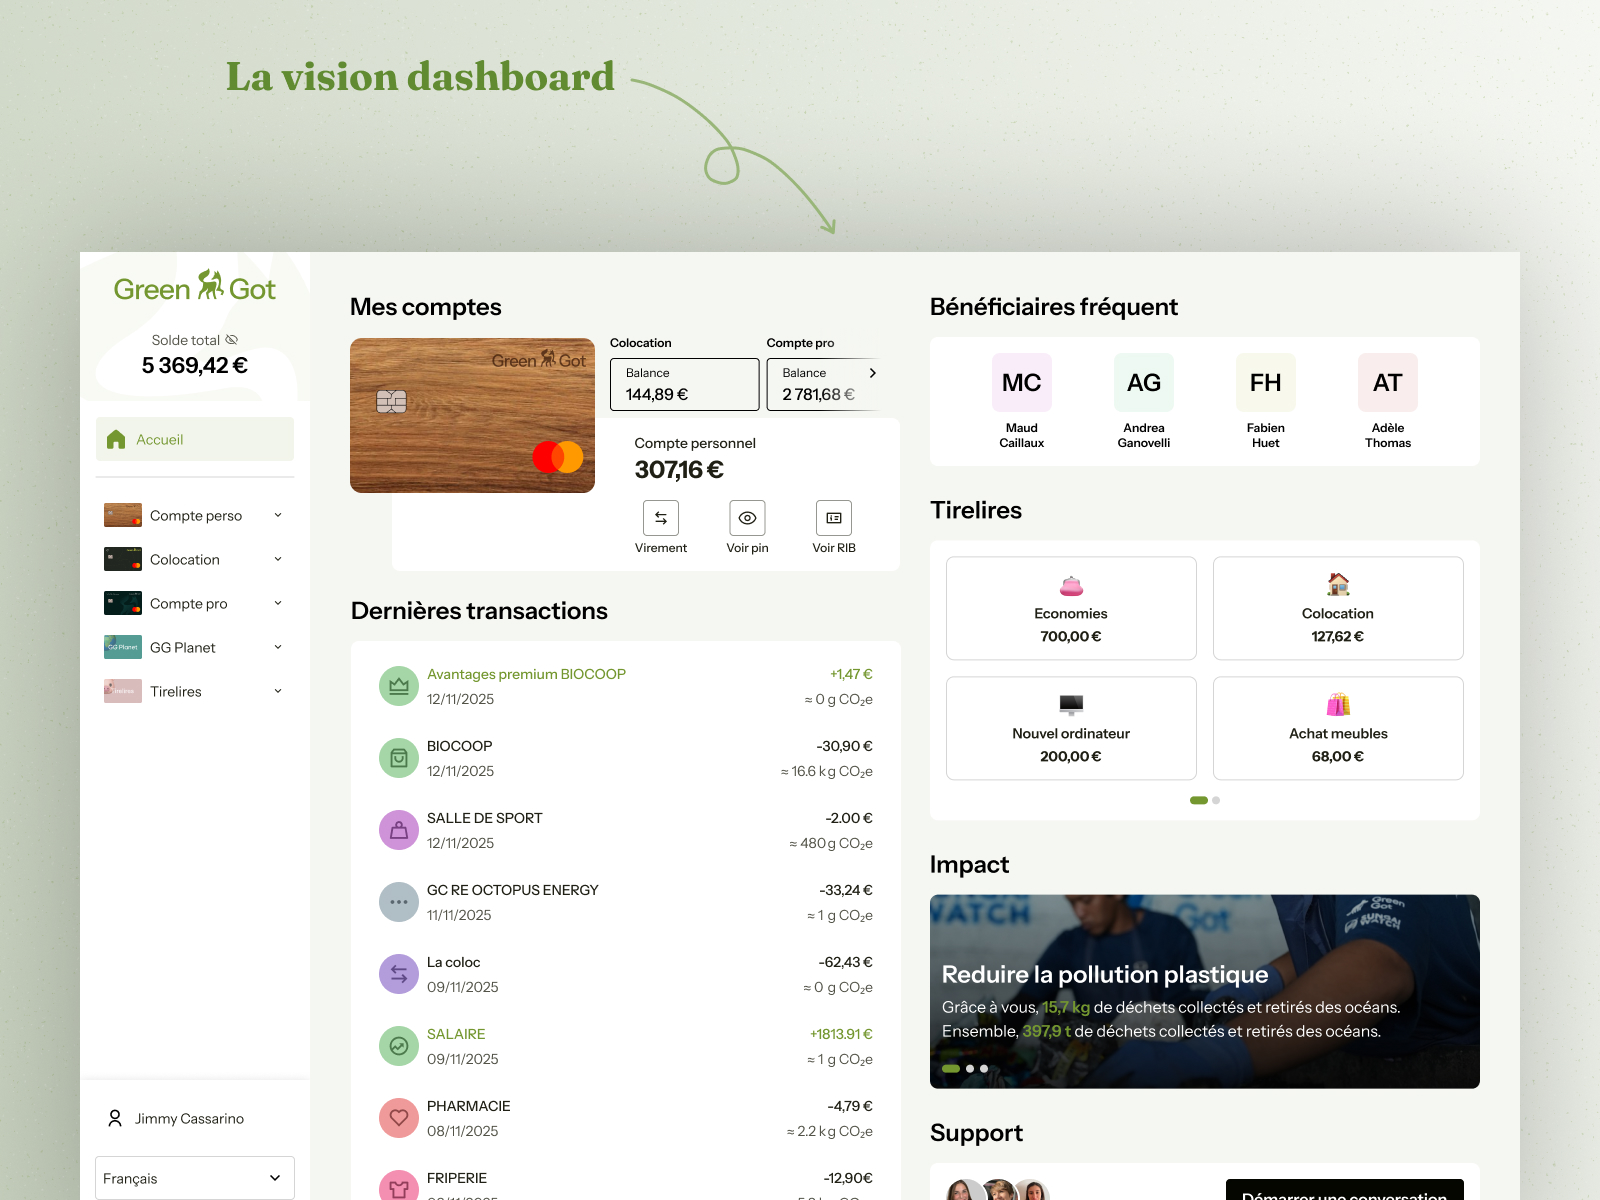Click the shopping bag icon for BIOCOOP

coord(399,758)
